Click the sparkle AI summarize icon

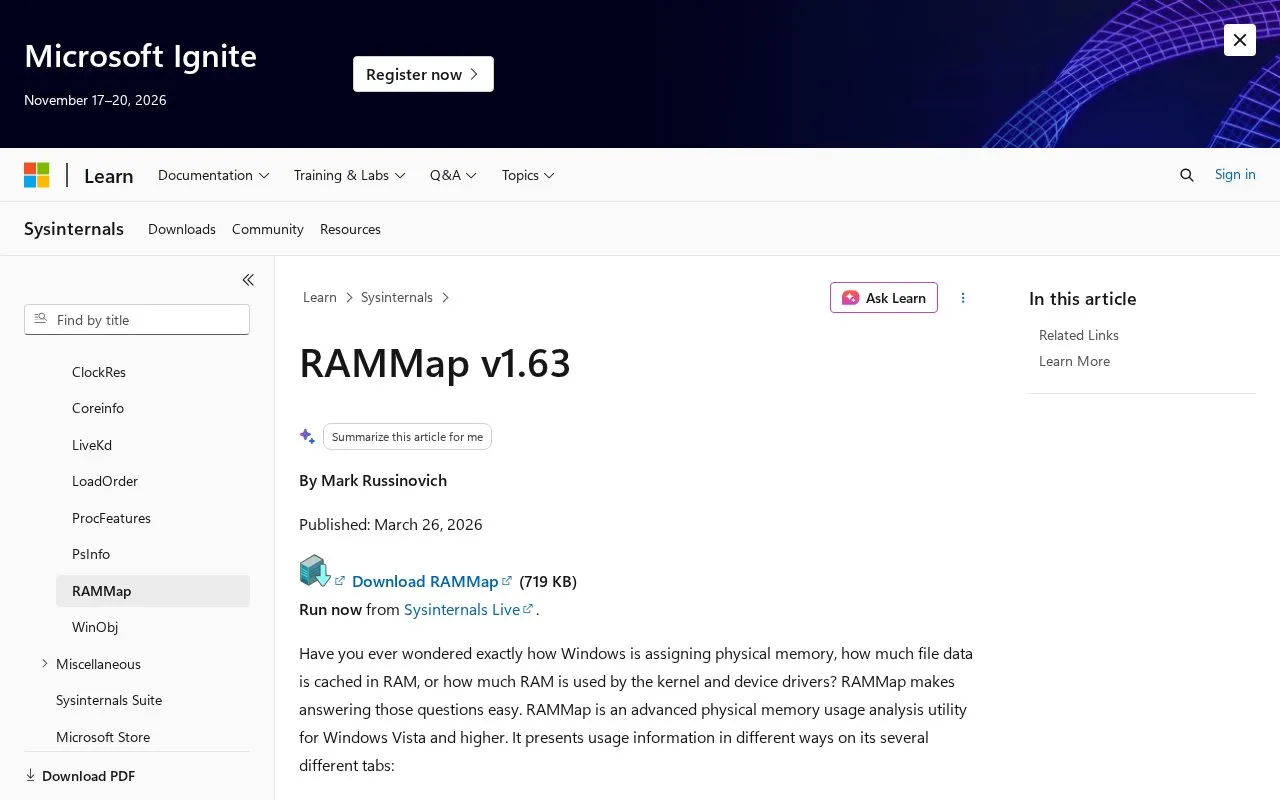coord(307,436)
